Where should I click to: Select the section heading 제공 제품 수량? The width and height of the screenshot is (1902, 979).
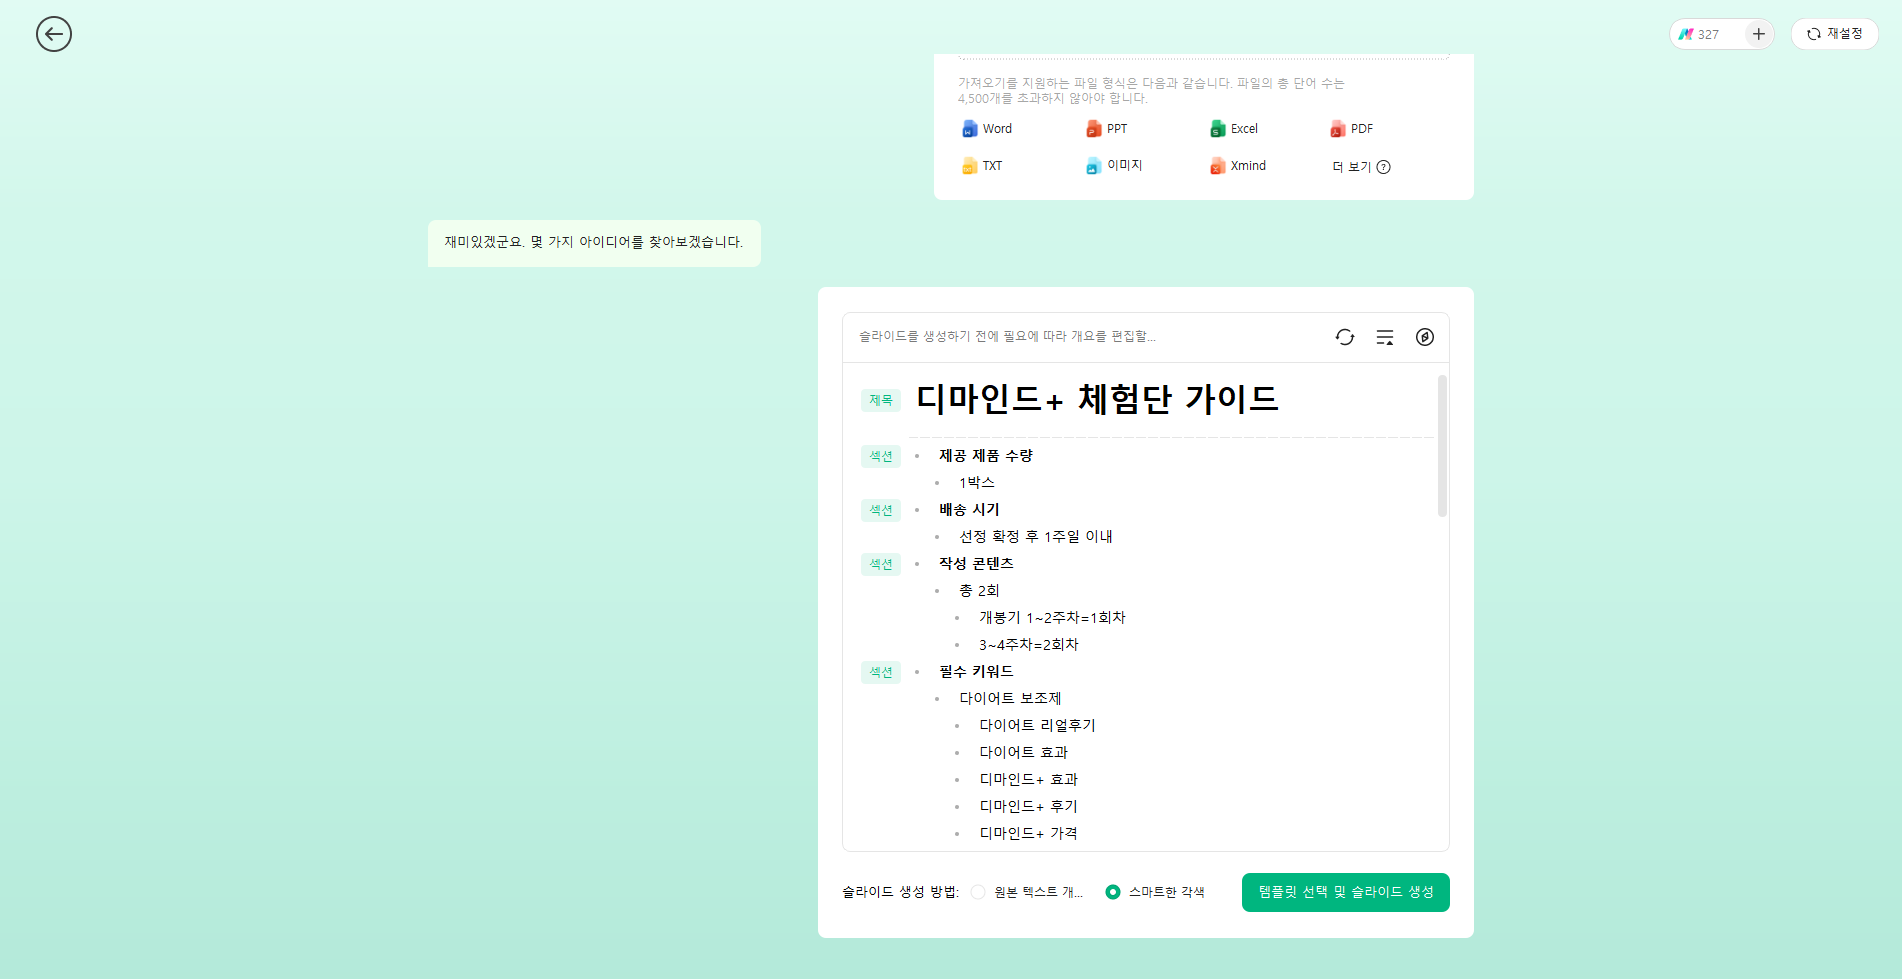(x=986, y=456)
